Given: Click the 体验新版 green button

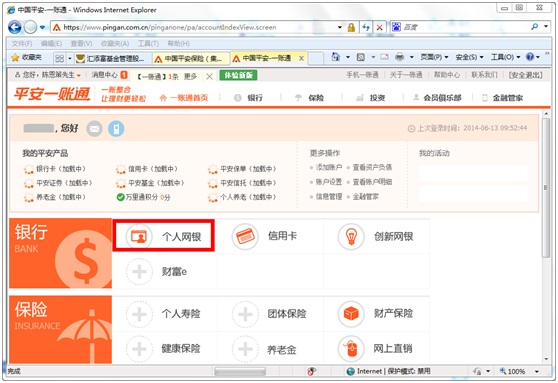Looking at the screenshot, I should pos(238,75).
